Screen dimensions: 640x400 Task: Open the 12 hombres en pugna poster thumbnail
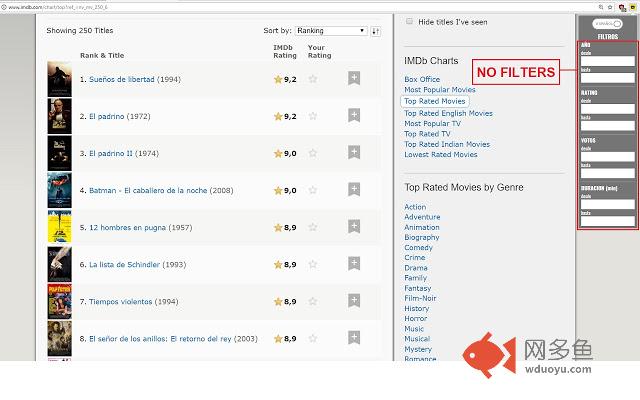[59, 227]
